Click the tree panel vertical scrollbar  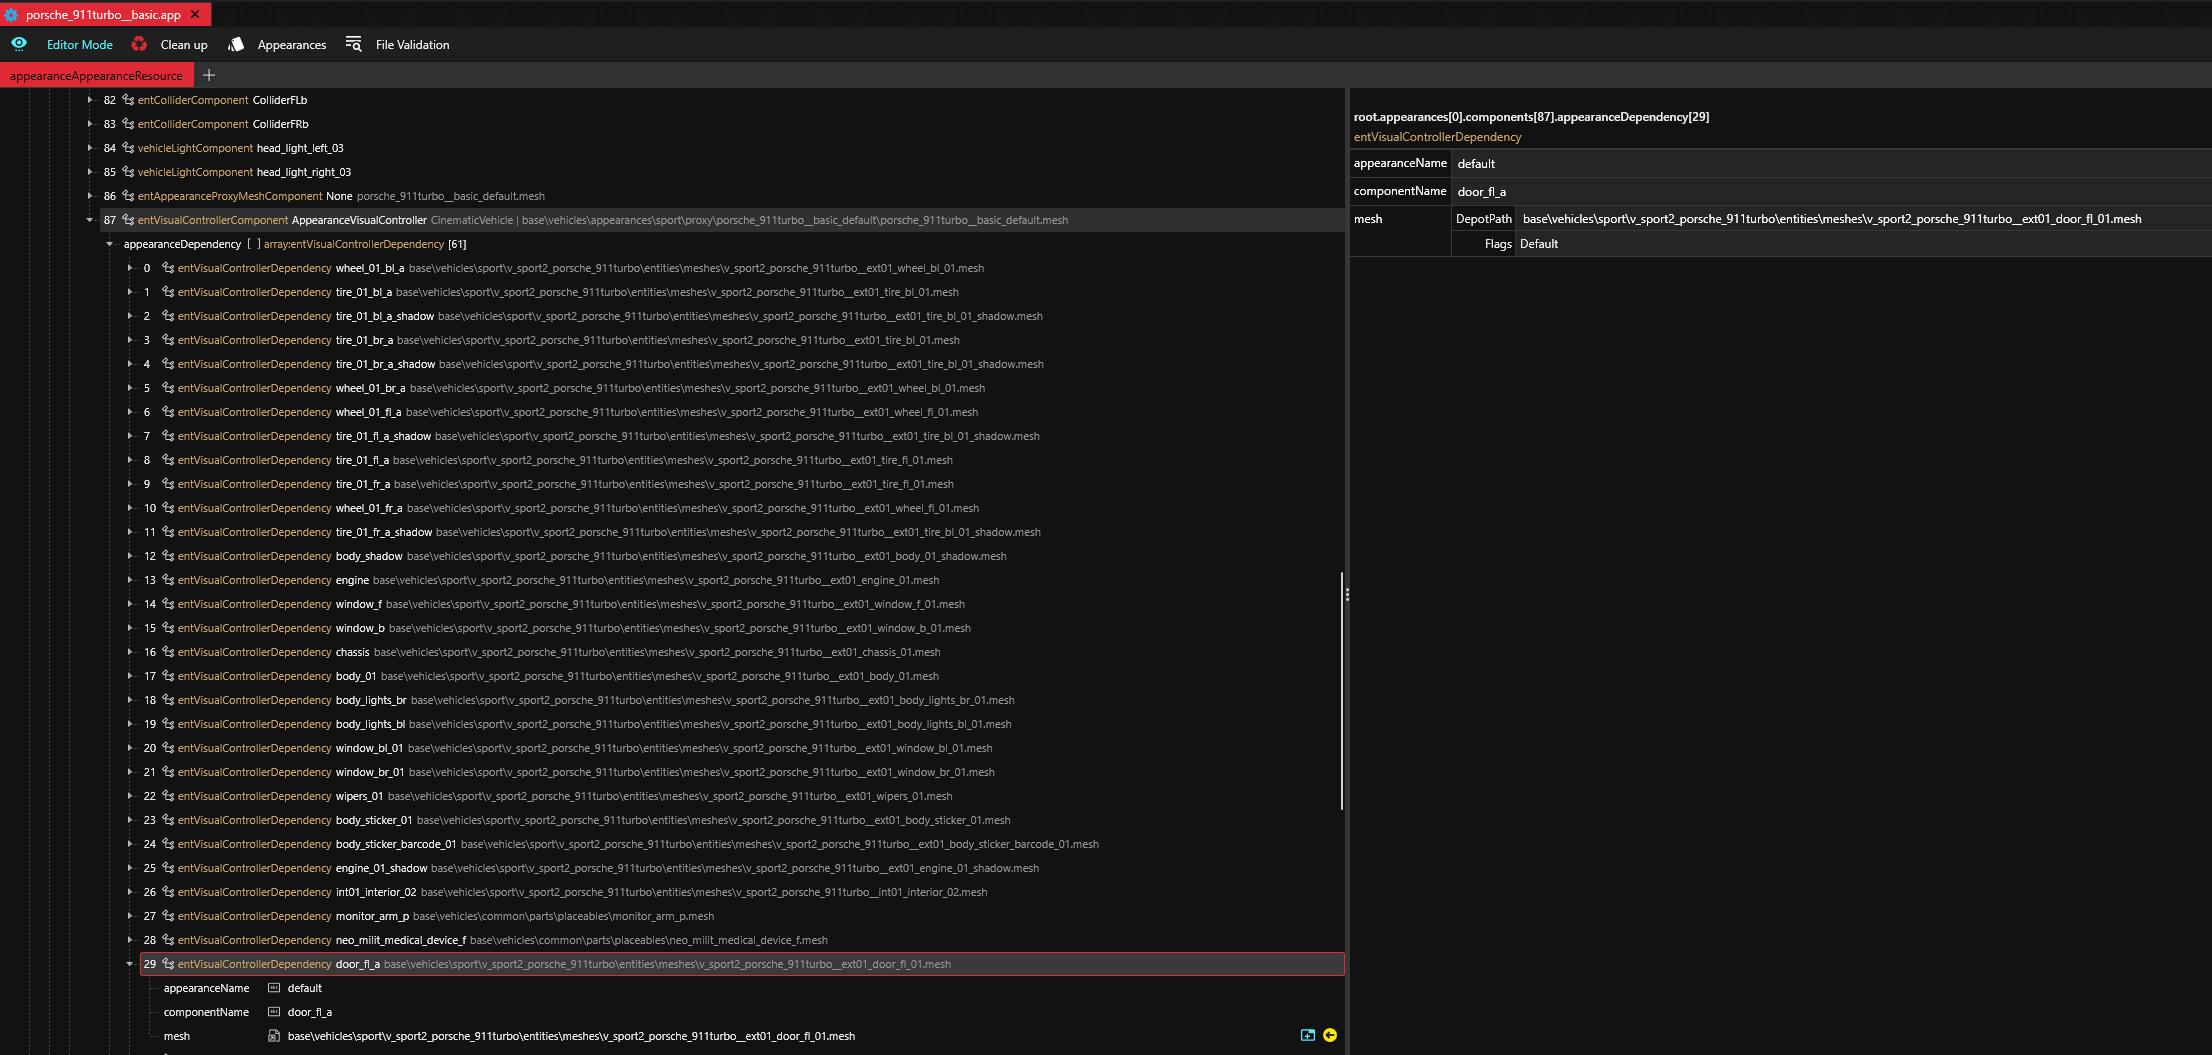pyautogui.click(x=1341, y=690)
